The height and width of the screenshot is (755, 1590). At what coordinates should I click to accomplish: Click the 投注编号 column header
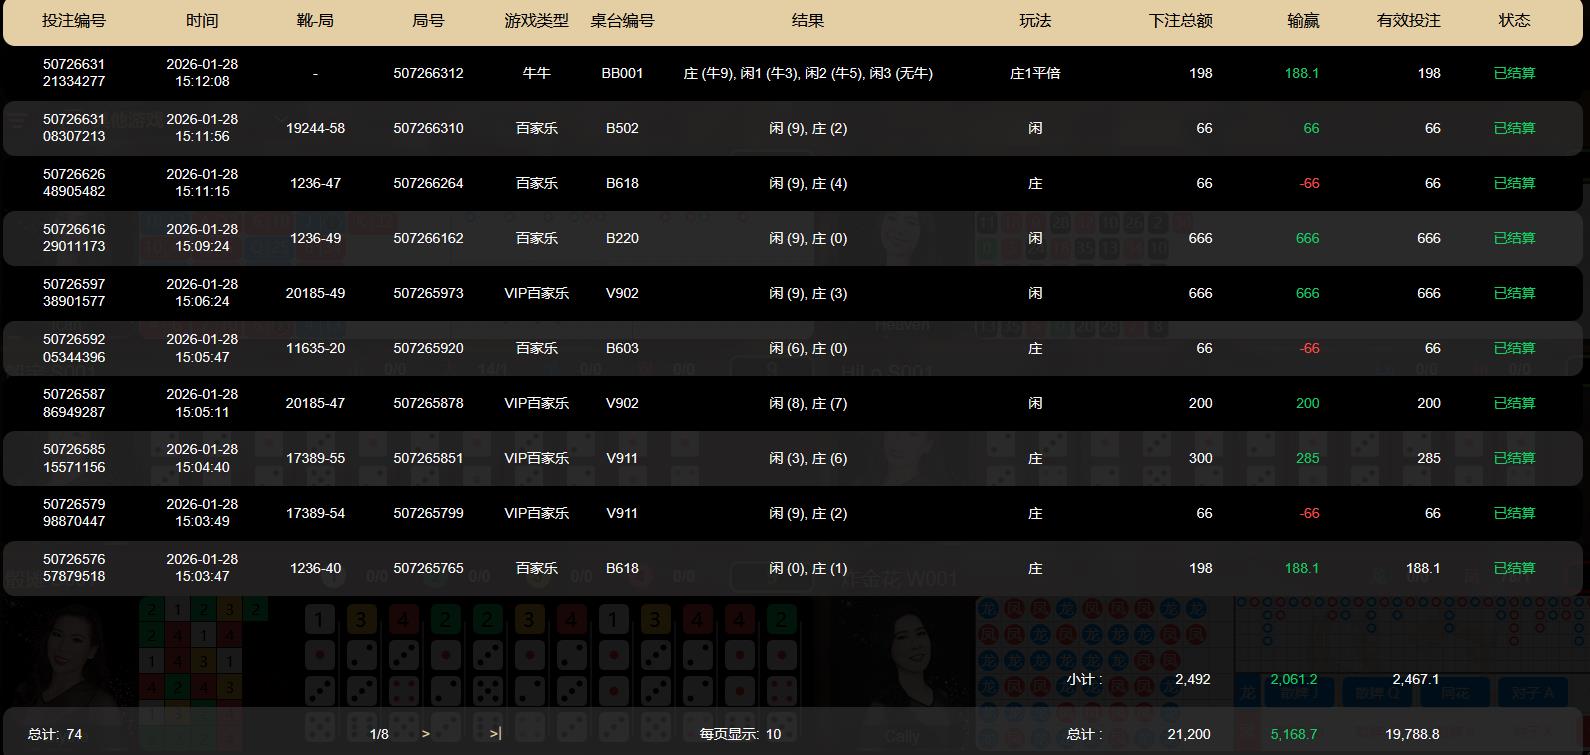(74, 21)
